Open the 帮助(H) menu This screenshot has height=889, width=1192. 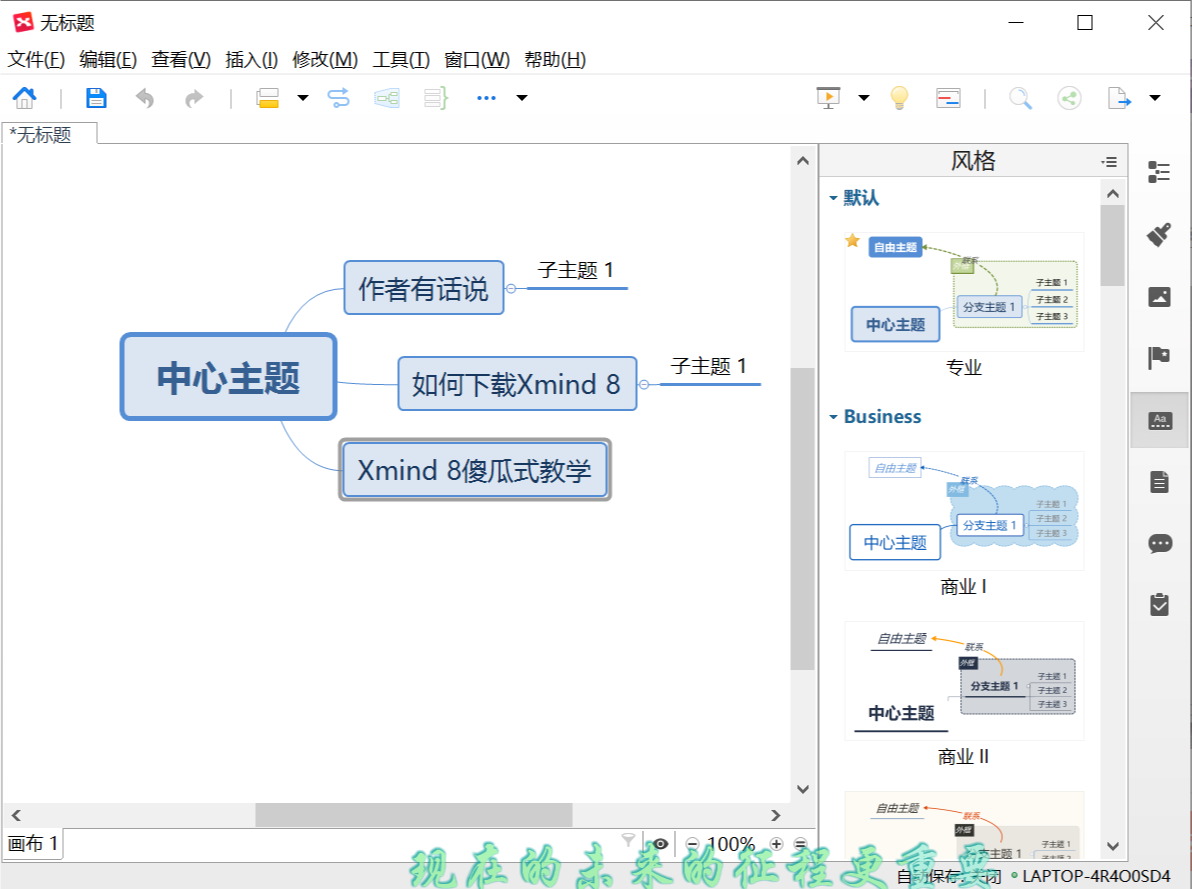coord(555,59)
